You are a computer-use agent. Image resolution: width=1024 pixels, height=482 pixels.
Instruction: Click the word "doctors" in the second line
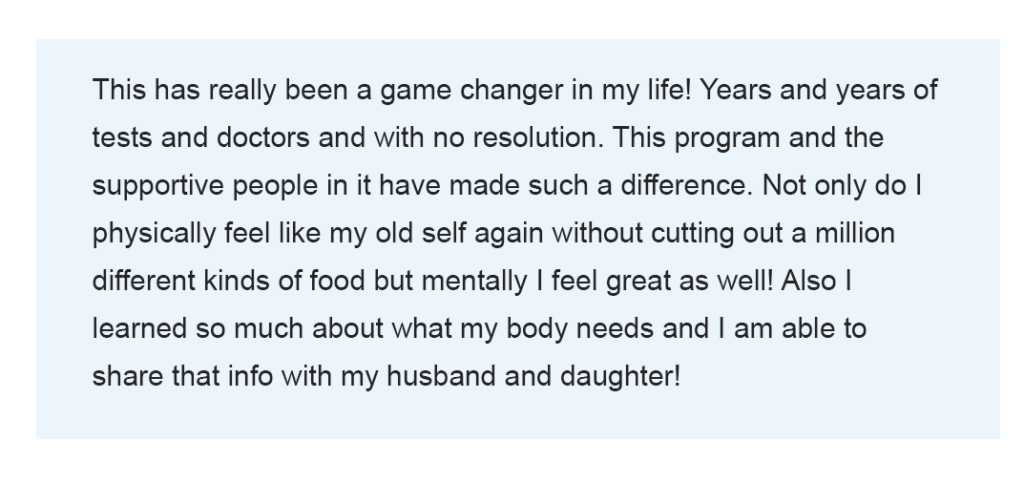263,138
